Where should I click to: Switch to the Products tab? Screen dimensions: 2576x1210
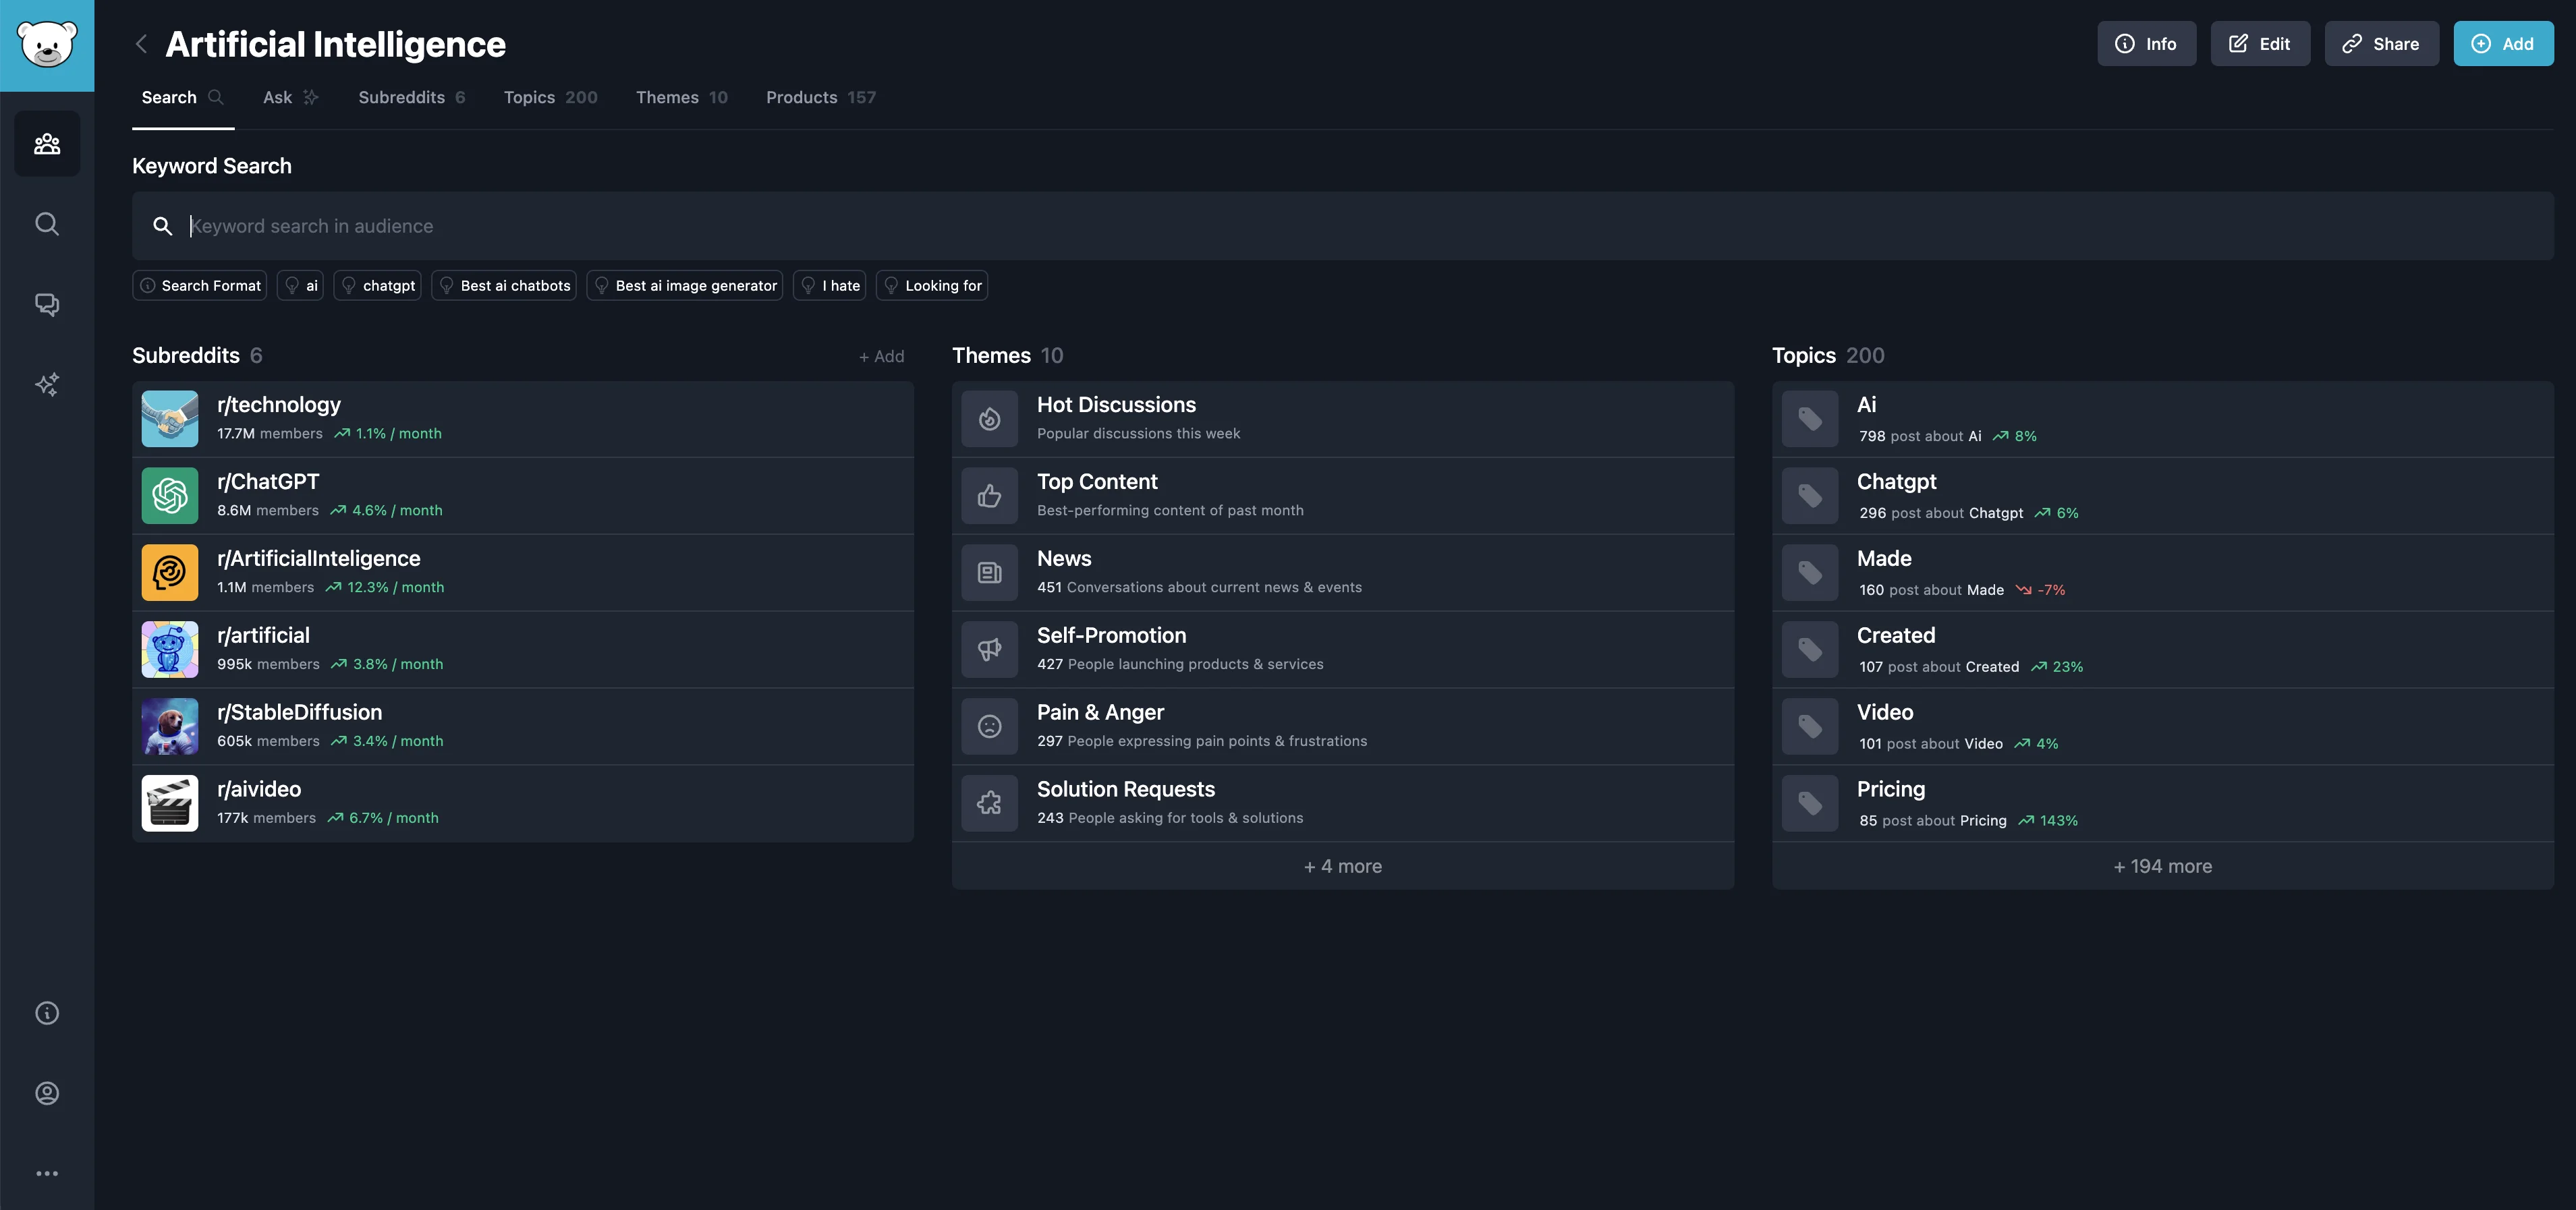pyautogui.click(x=820, y=97)
